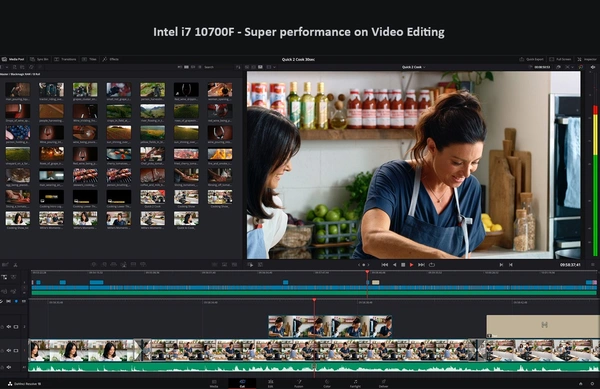The height and width of the screenshot is (389, 600).
Task: Click the play reverse button
Action: (x=395, y=265)
